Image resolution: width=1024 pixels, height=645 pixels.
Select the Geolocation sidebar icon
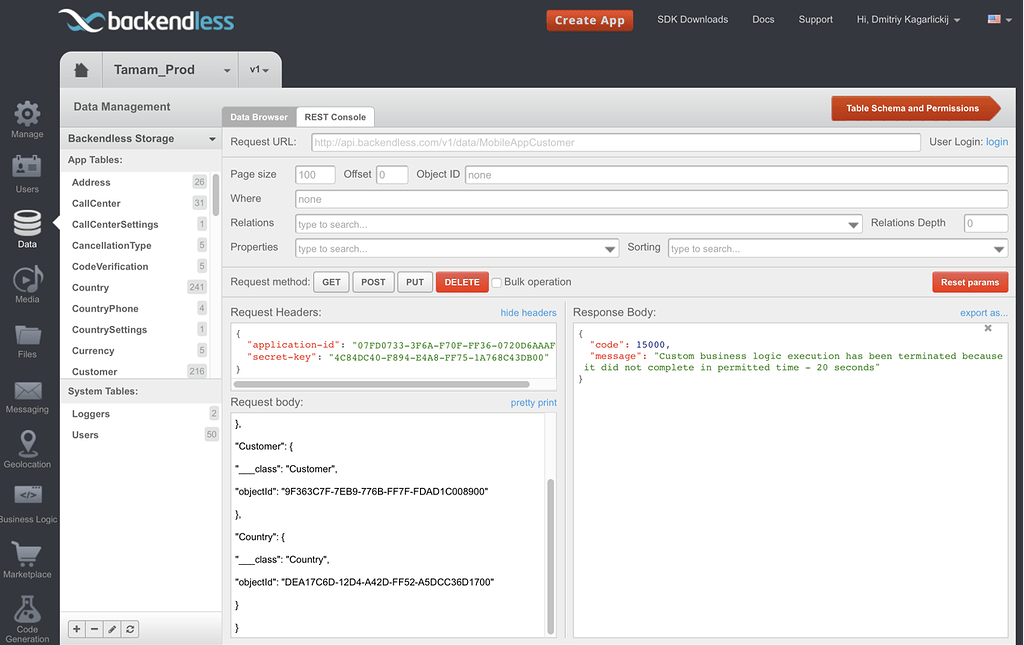27,448
